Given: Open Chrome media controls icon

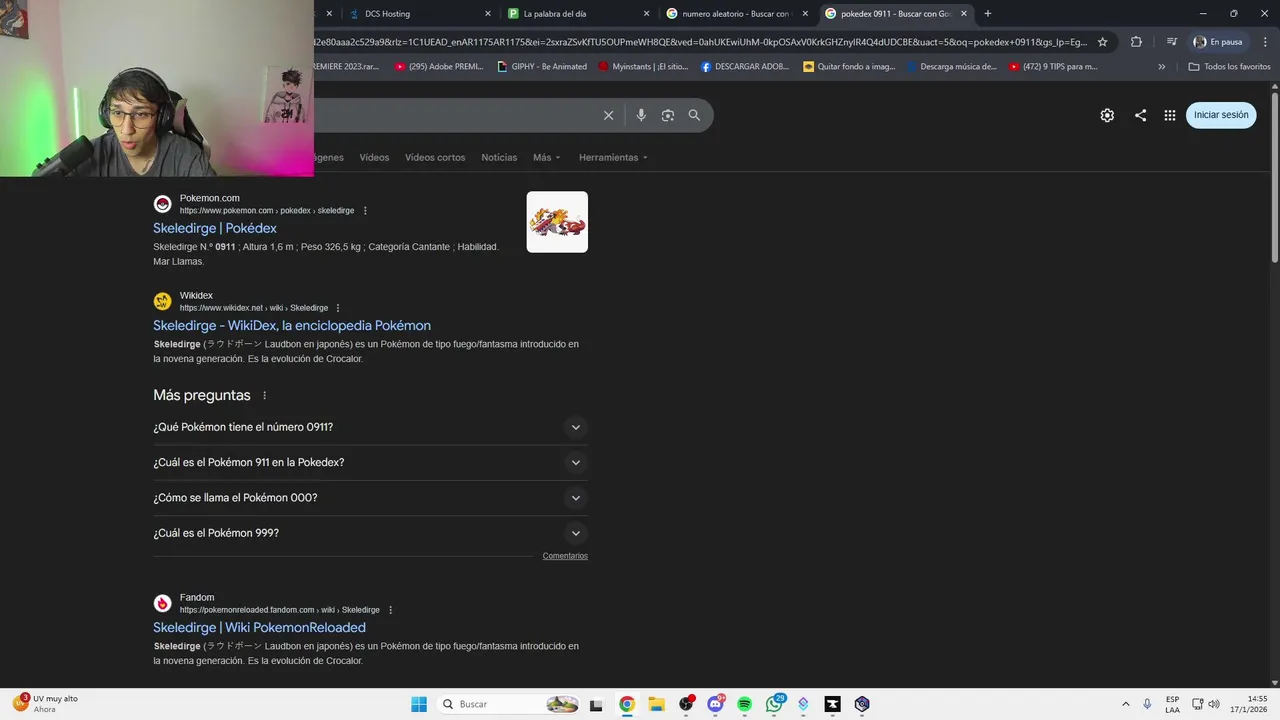Looking at the screenshot, I should point(1171,42).
